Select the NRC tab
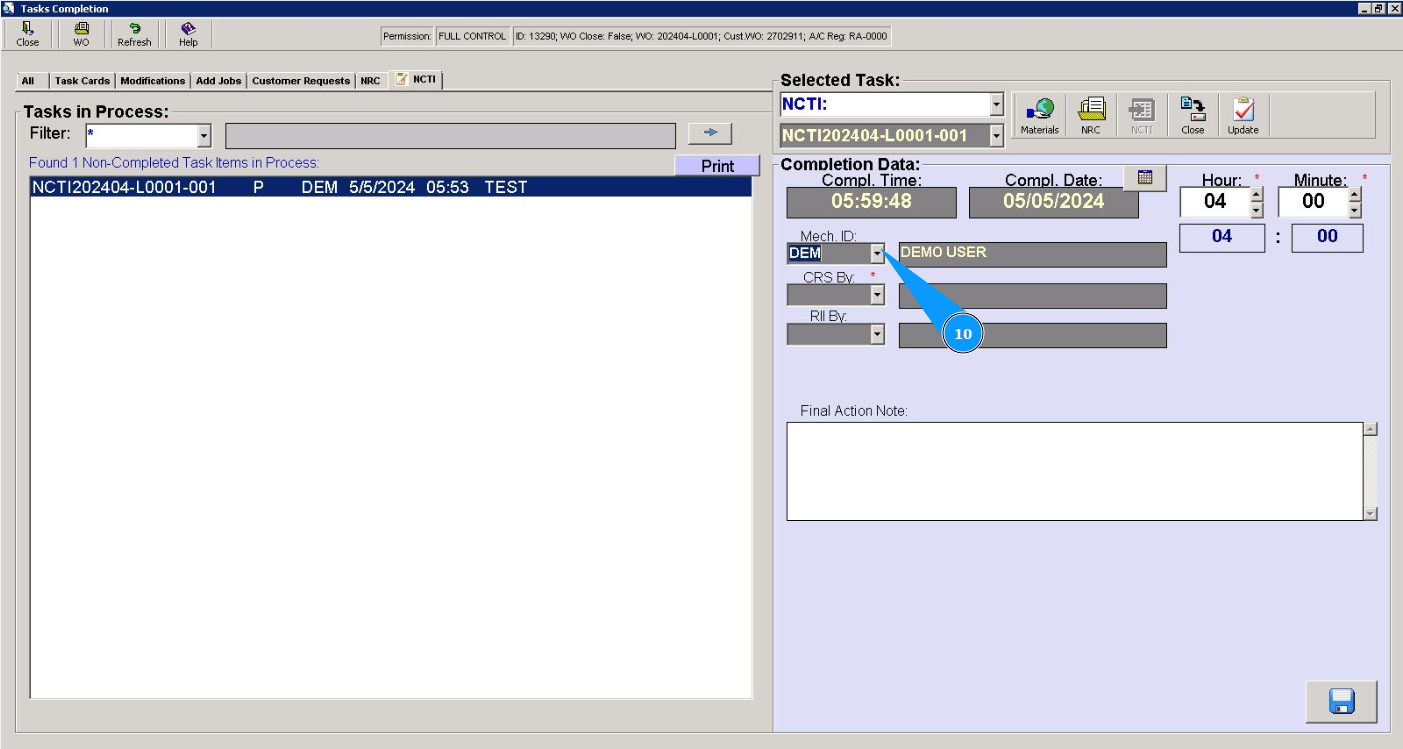This screenshot has height=749, width=1403. pyautogui.click(x=370, y=81)
